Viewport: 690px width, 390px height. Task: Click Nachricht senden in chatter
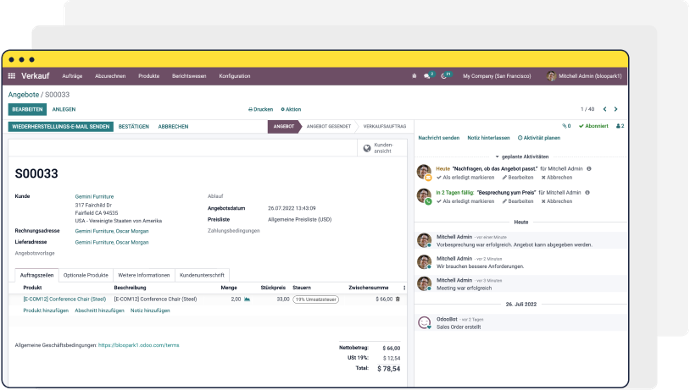(x=439, y=138)
